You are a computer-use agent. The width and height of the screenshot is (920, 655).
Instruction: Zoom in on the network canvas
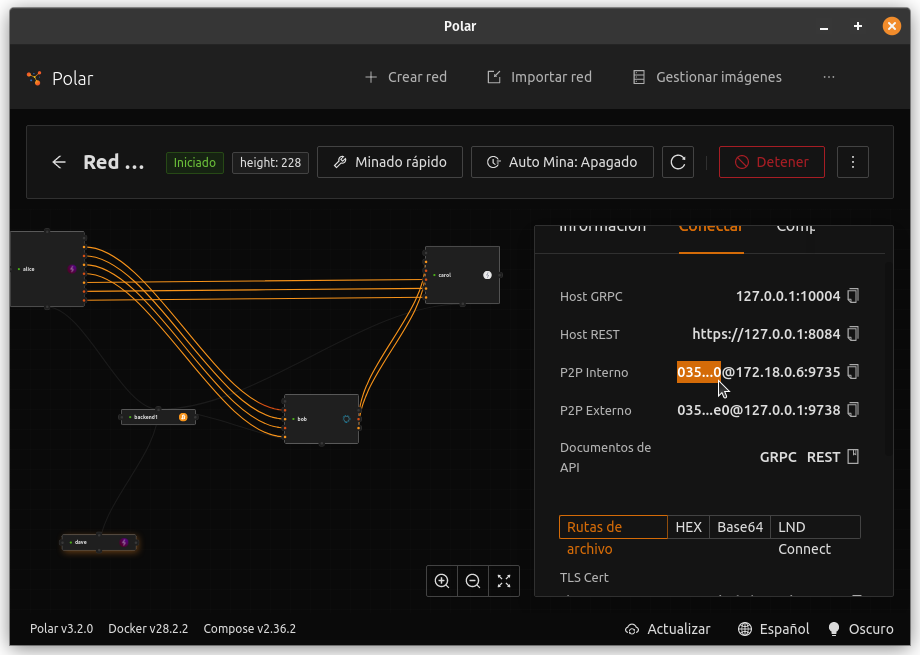click(x=442, y=581)
